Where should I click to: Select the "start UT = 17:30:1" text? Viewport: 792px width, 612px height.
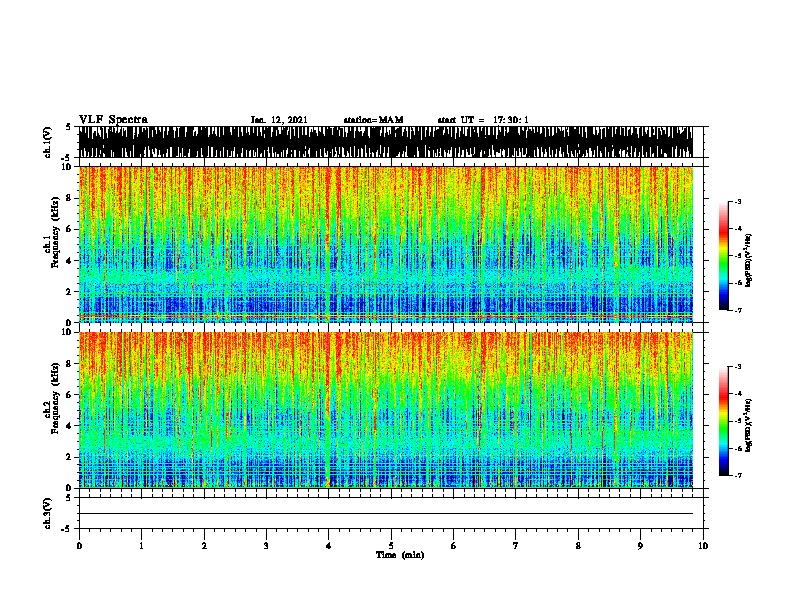tap(483, 120)
